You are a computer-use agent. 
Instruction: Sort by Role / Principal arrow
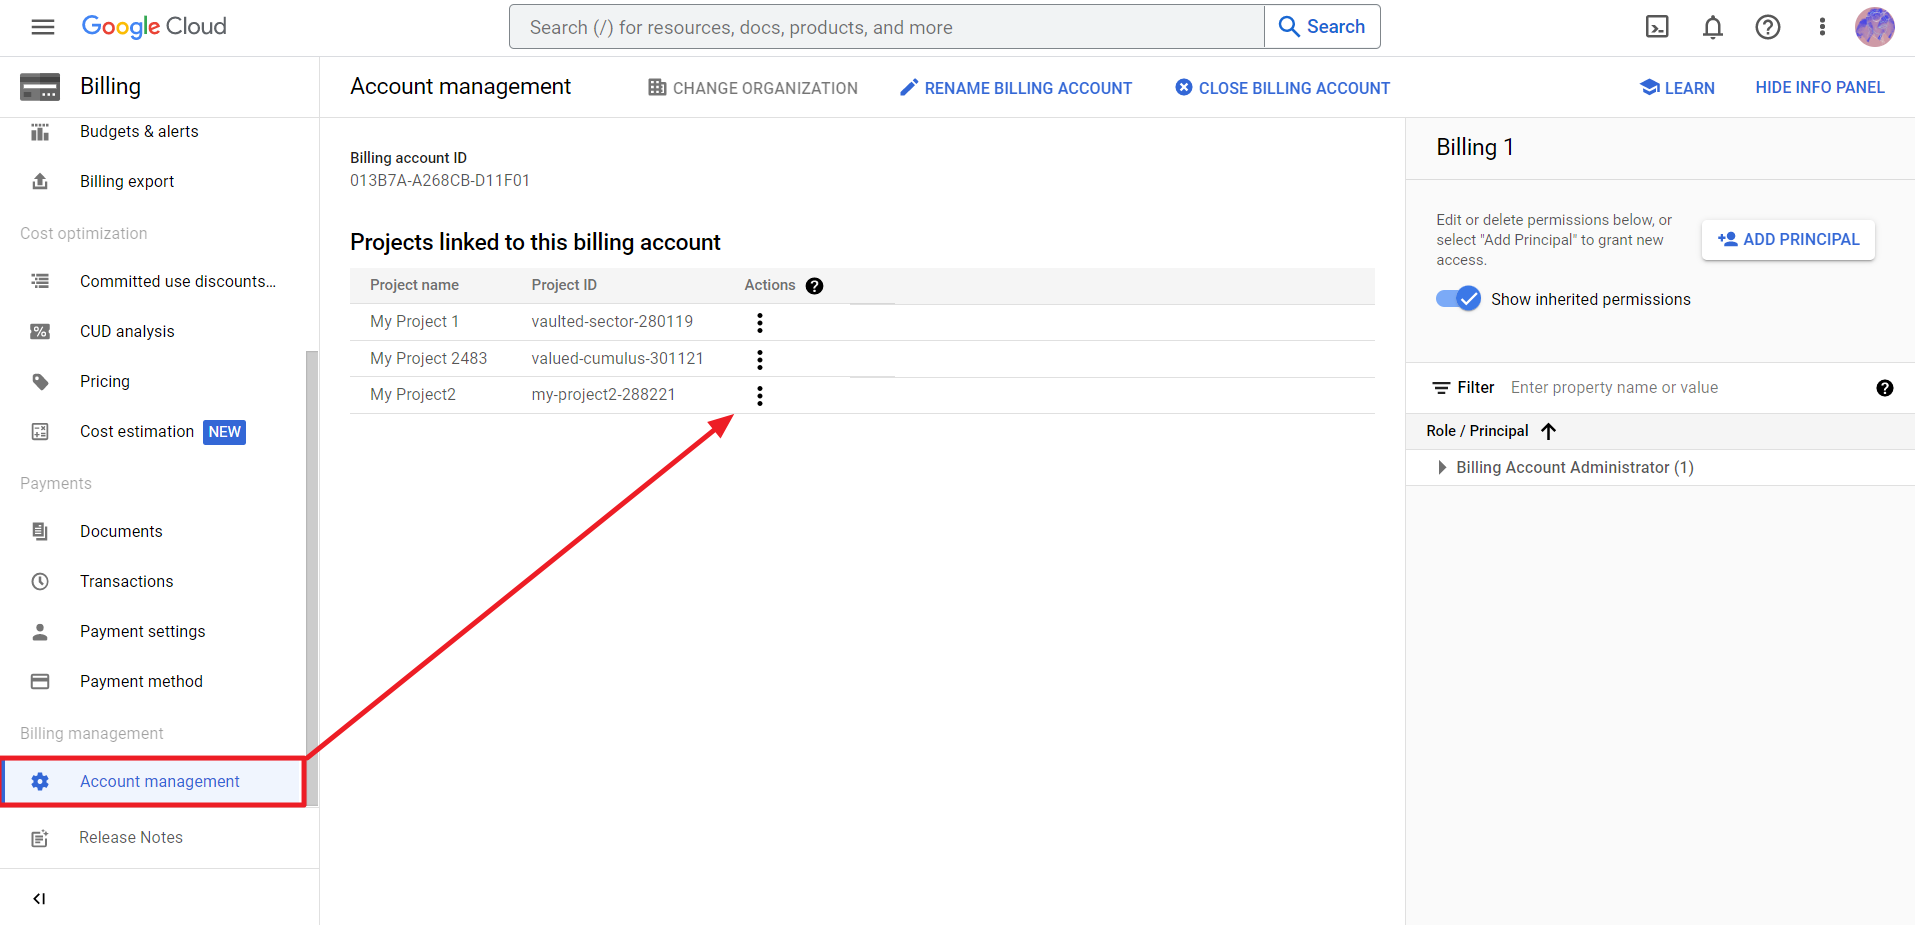point(1549,431)
